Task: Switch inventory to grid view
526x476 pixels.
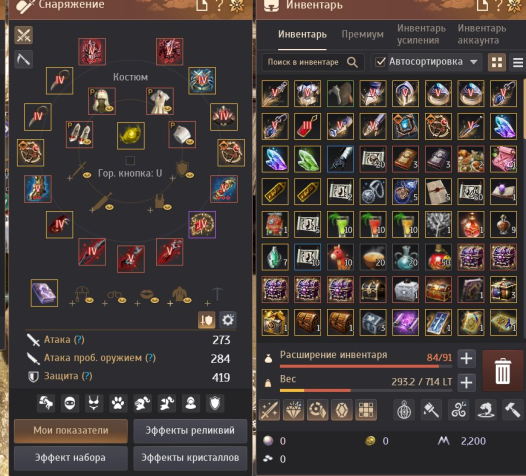Action: click(496, 62)
